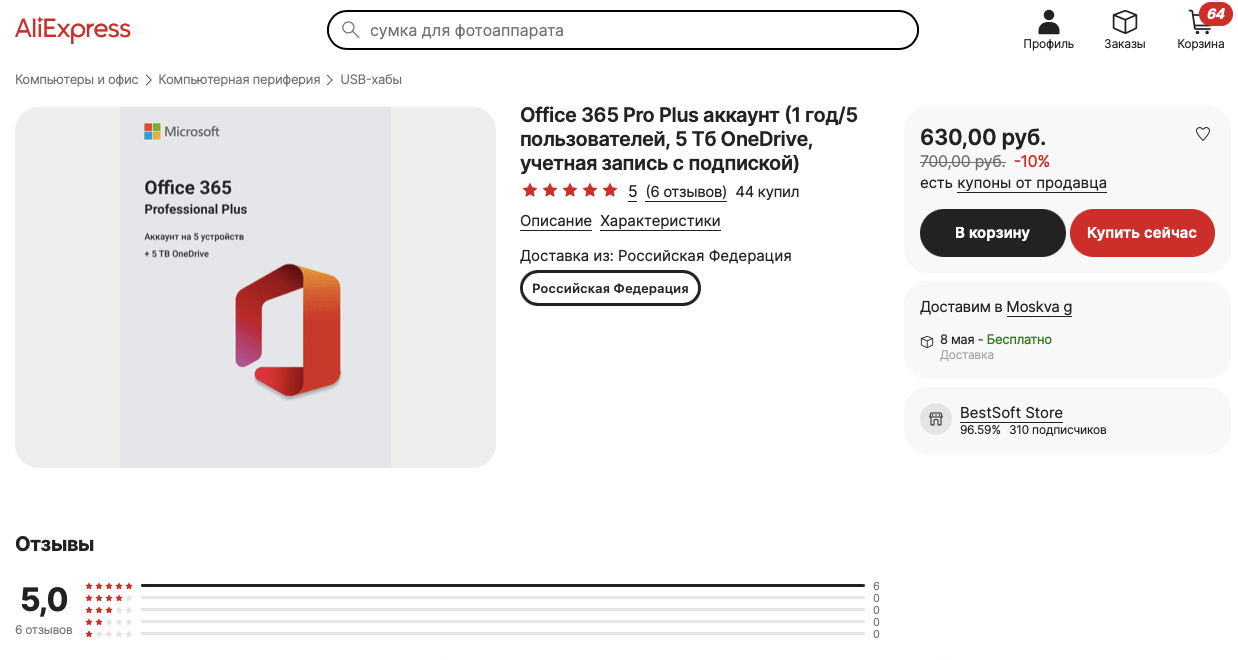Click the four-star rating bar
The width and height of the screenshot is (1238, 660).
(500, 597)
